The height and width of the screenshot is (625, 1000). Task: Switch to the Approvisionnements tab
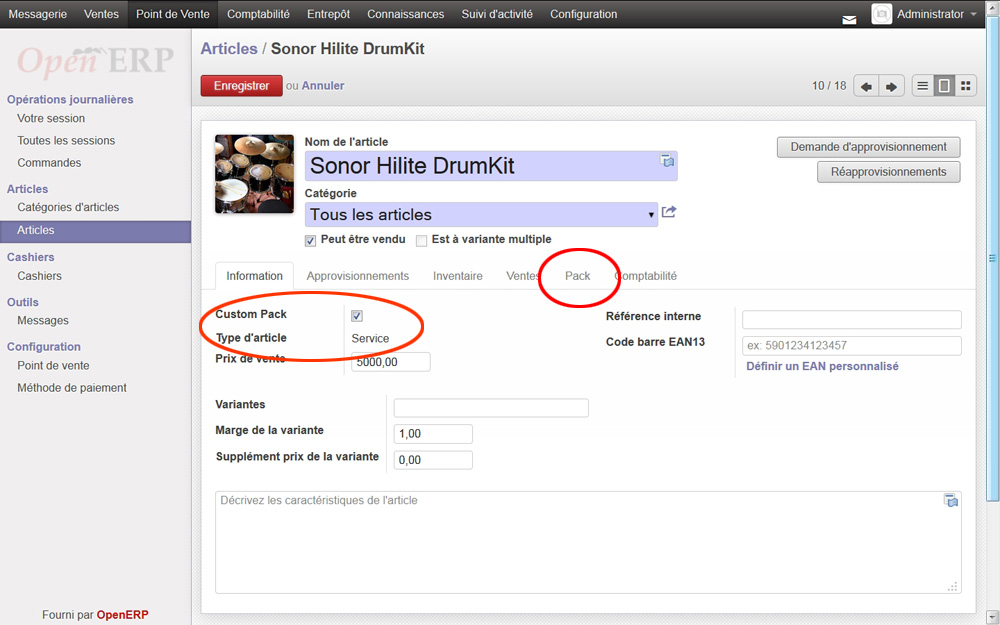point(358,276)
